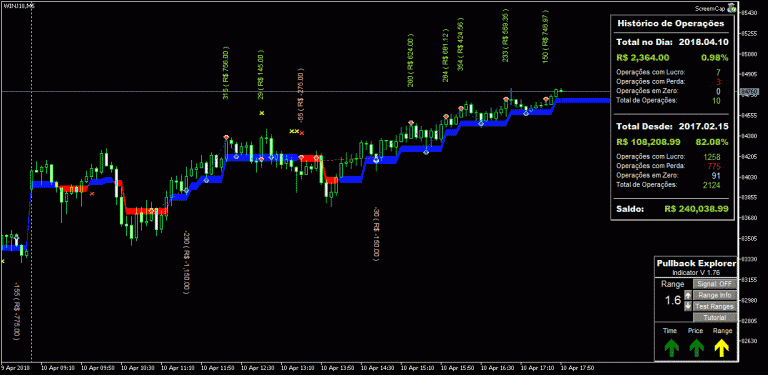
Task: Click the yellow Range trend arrow
Action: pyautogui.click(x=722, y=348)
